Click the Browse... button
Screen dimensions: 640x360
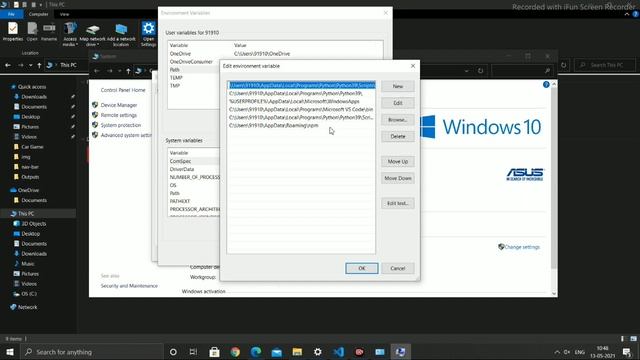click(398, 120)
